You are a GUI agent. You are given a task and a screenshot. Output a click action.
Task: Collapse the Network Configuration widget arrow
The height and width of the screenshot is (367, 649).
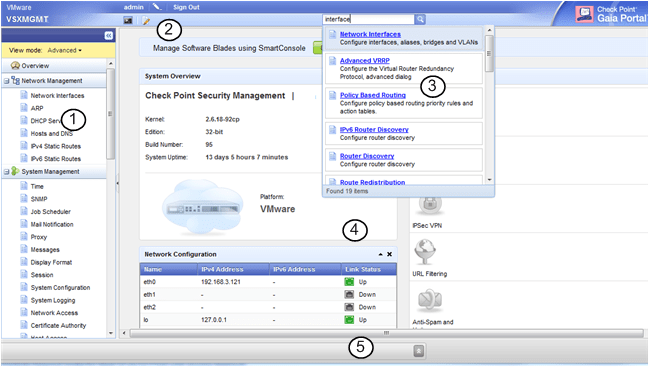(380, 254)
